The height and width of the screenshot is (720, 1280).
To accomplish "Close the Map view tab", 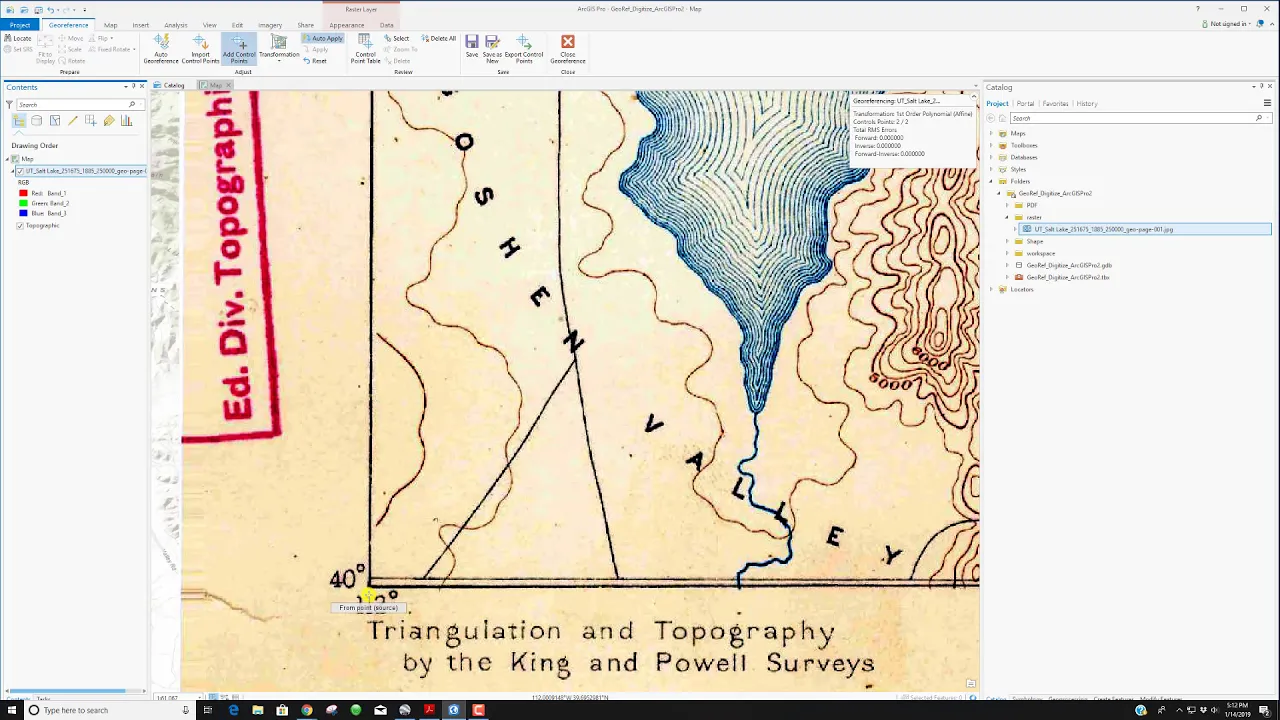I will [228, 85].
